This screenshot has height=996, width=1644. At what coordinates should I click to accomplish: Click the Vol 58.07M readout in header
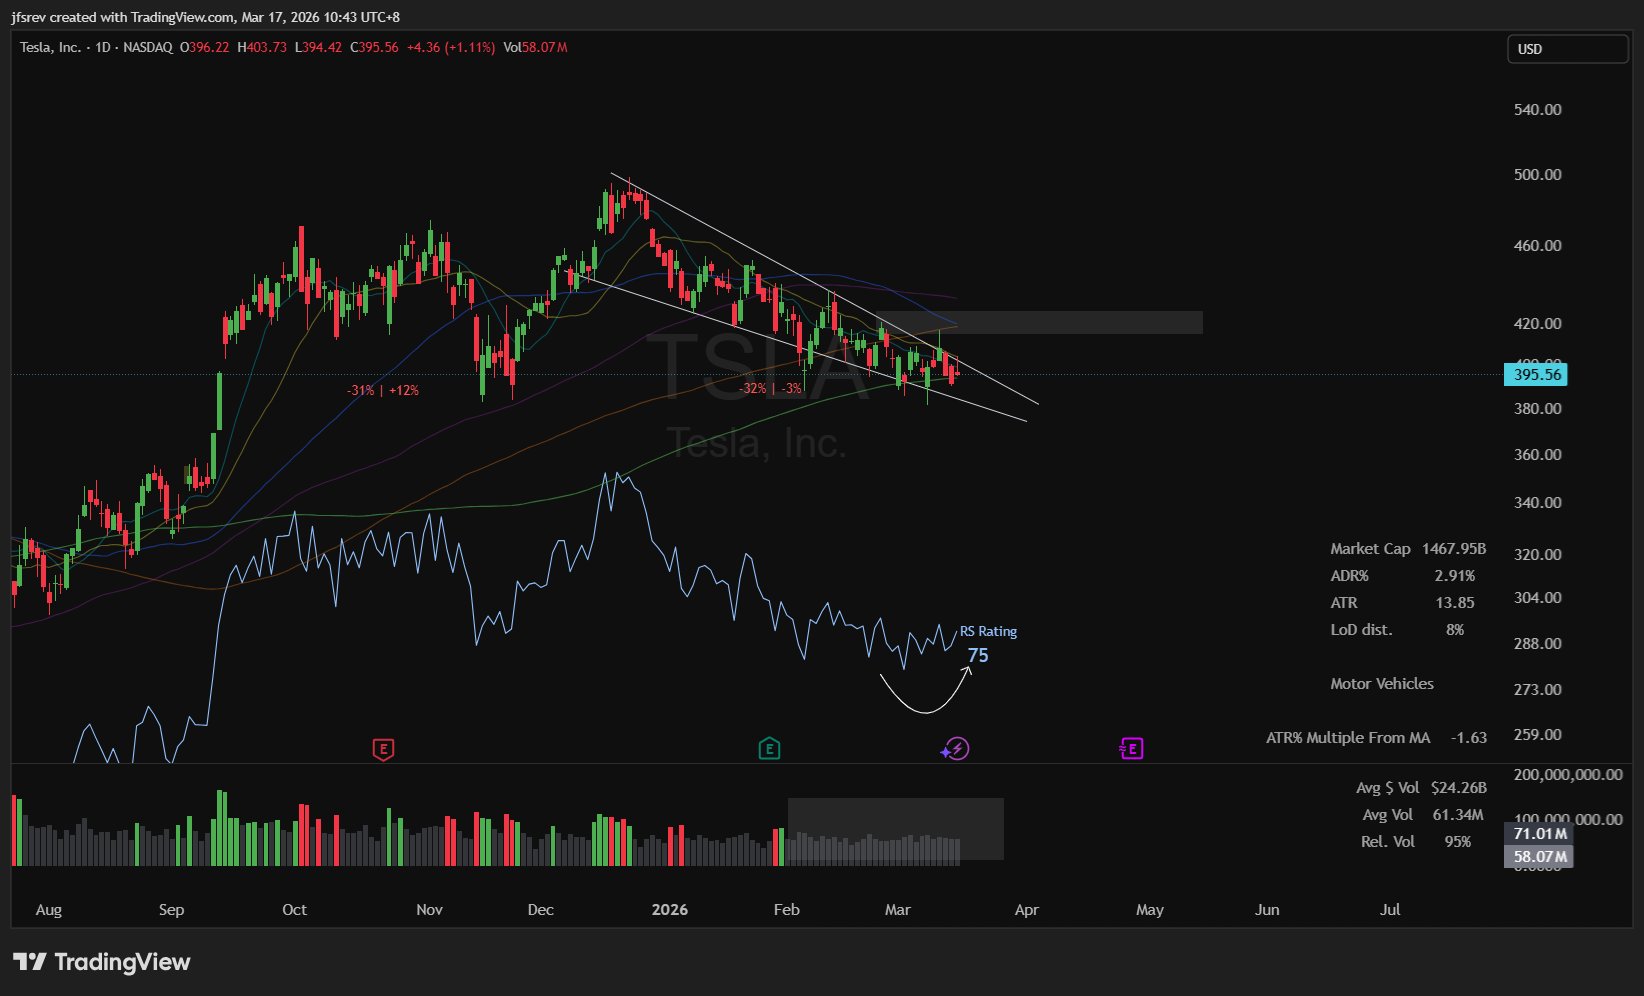coord(535,47)
